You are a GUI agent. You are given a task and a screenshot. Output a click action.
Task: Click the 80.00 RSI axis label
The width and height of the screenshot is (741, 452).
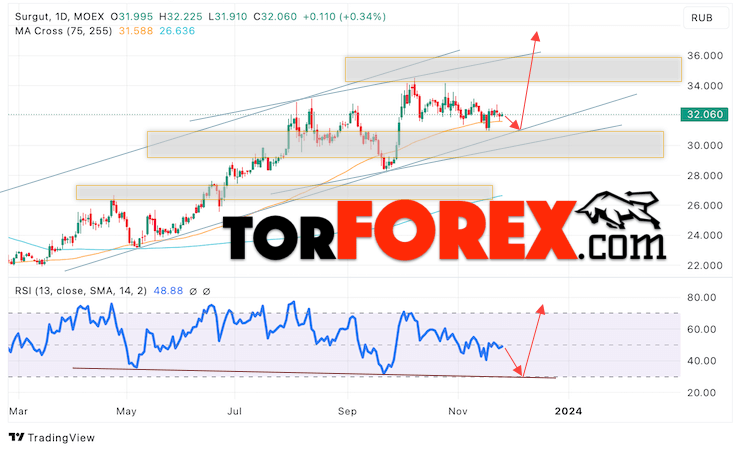702,297
